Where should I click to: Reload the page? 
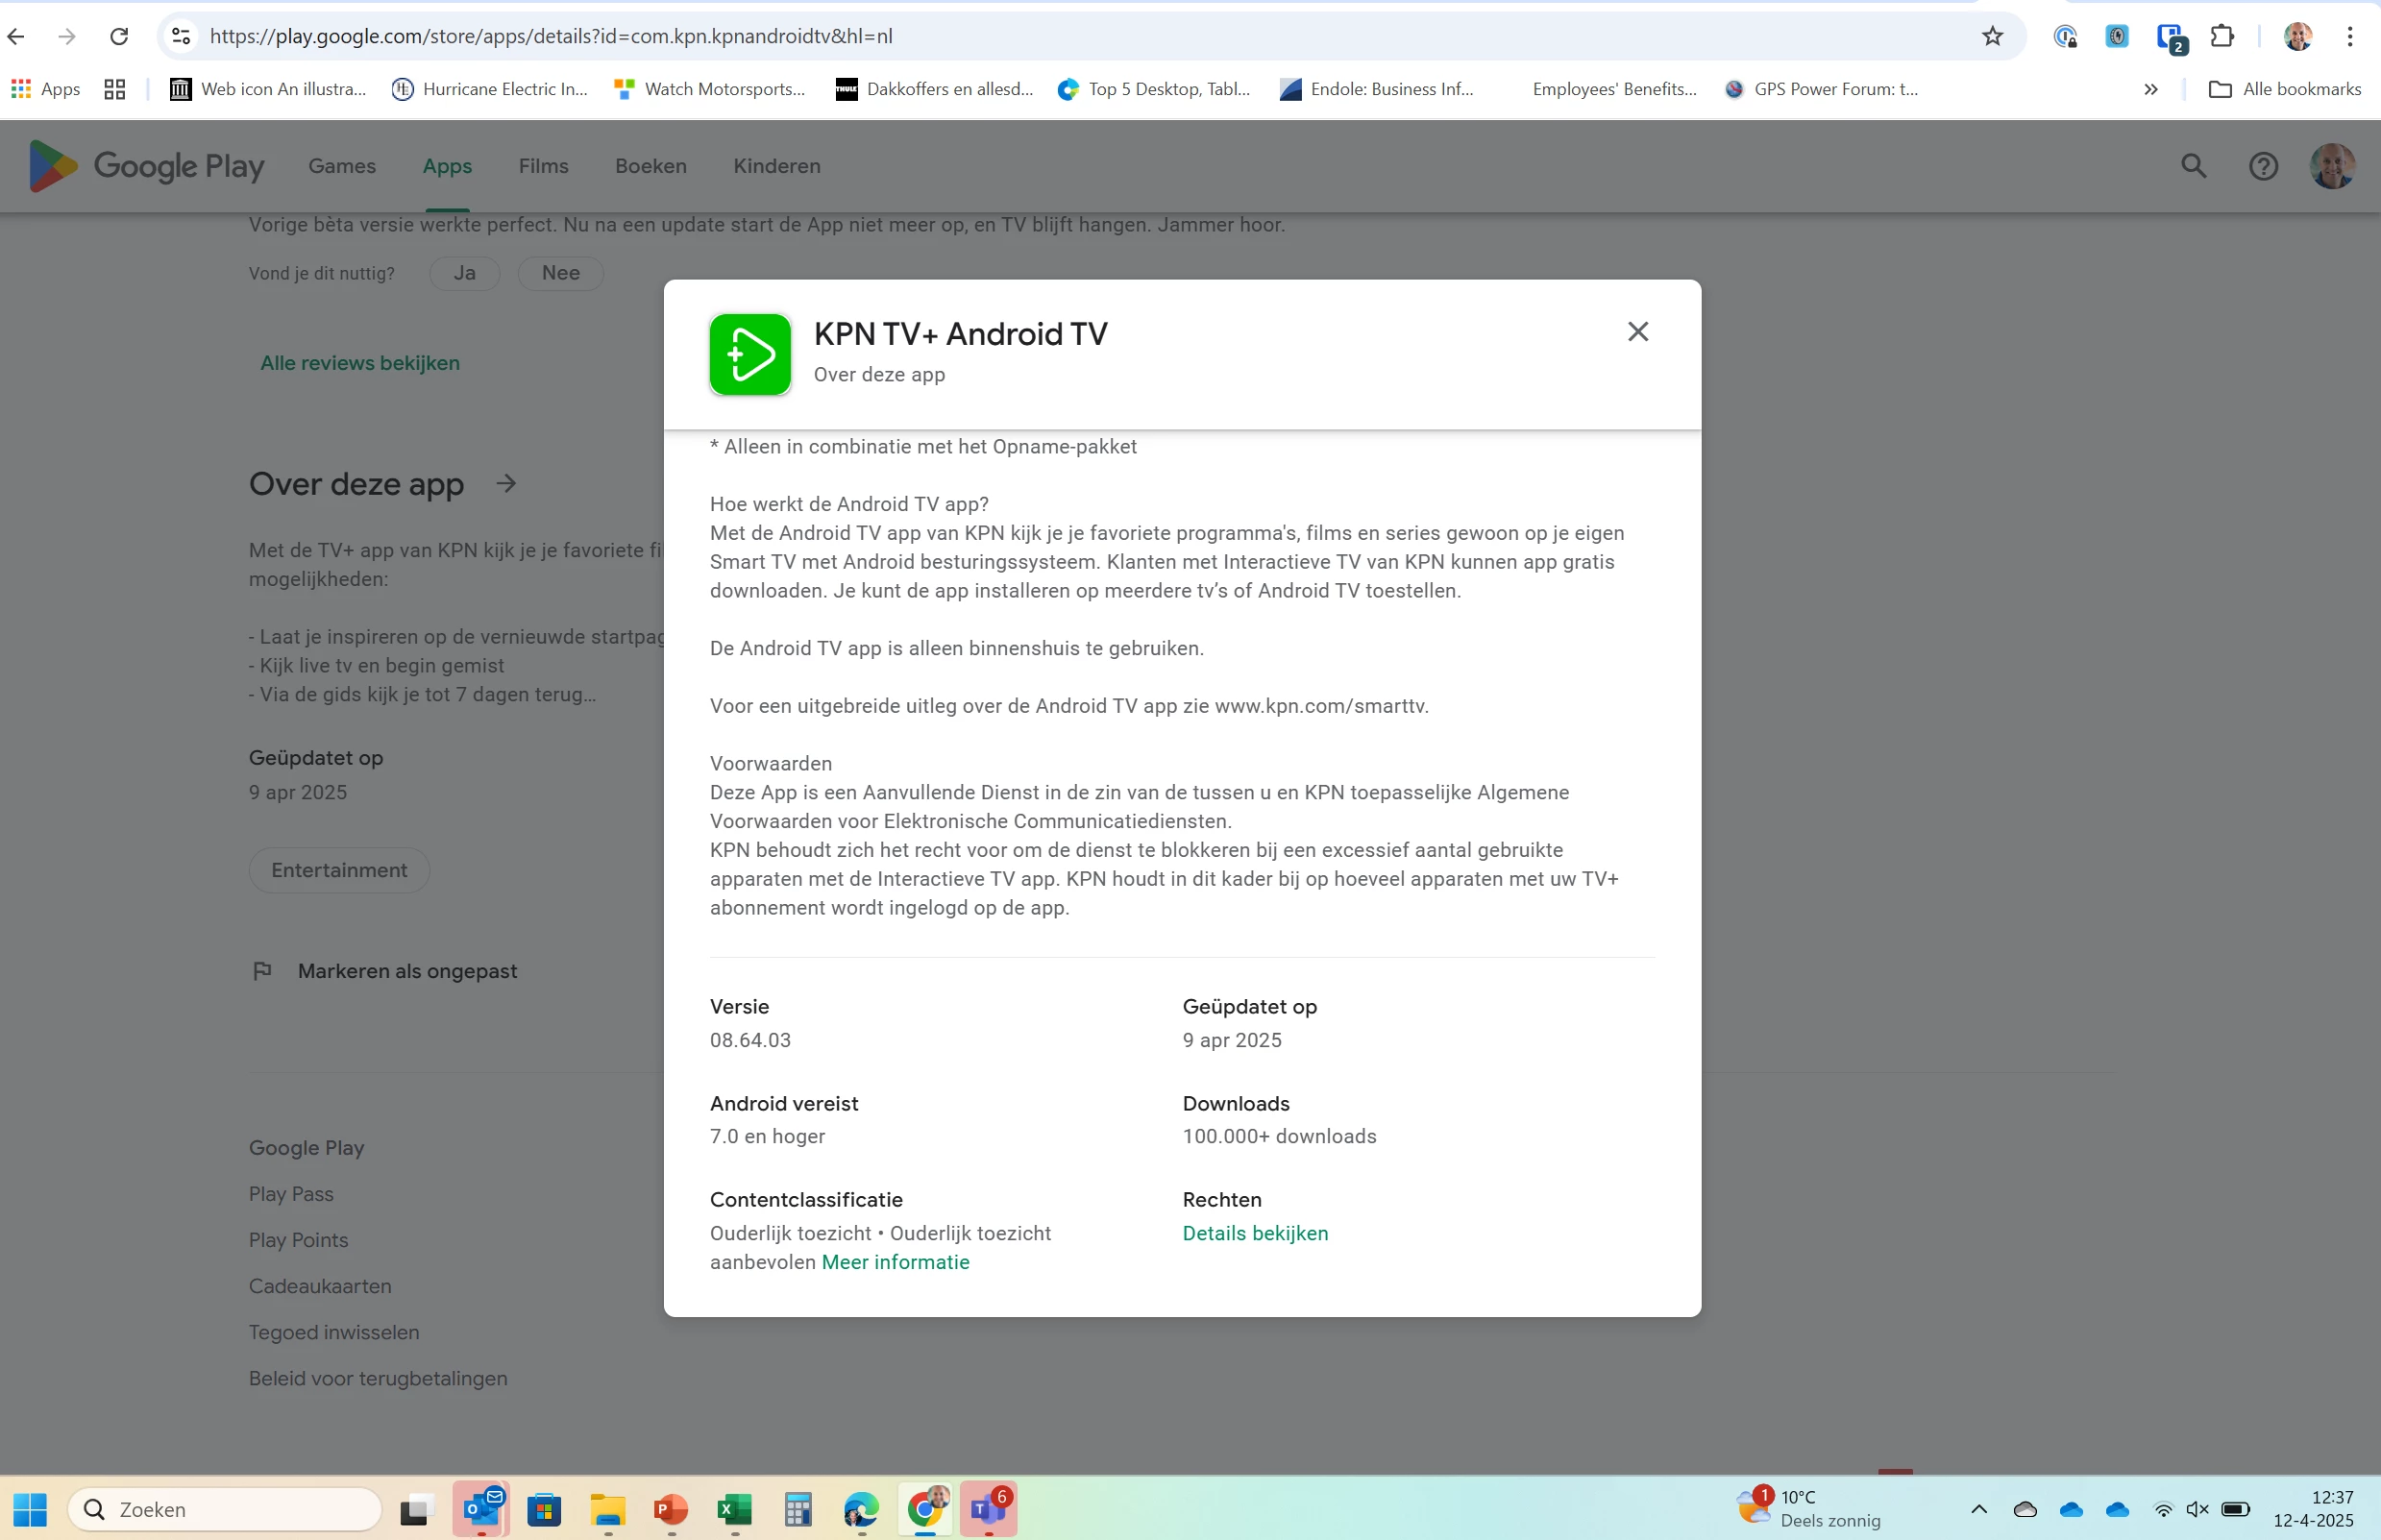click(119, 37)
